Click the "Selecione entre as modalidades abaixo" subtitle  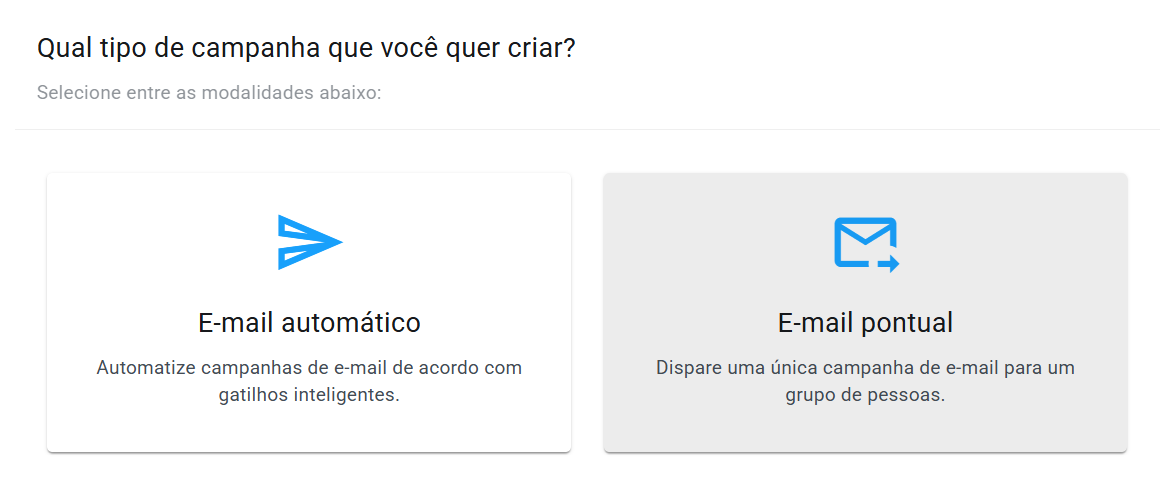pos(209,93)
